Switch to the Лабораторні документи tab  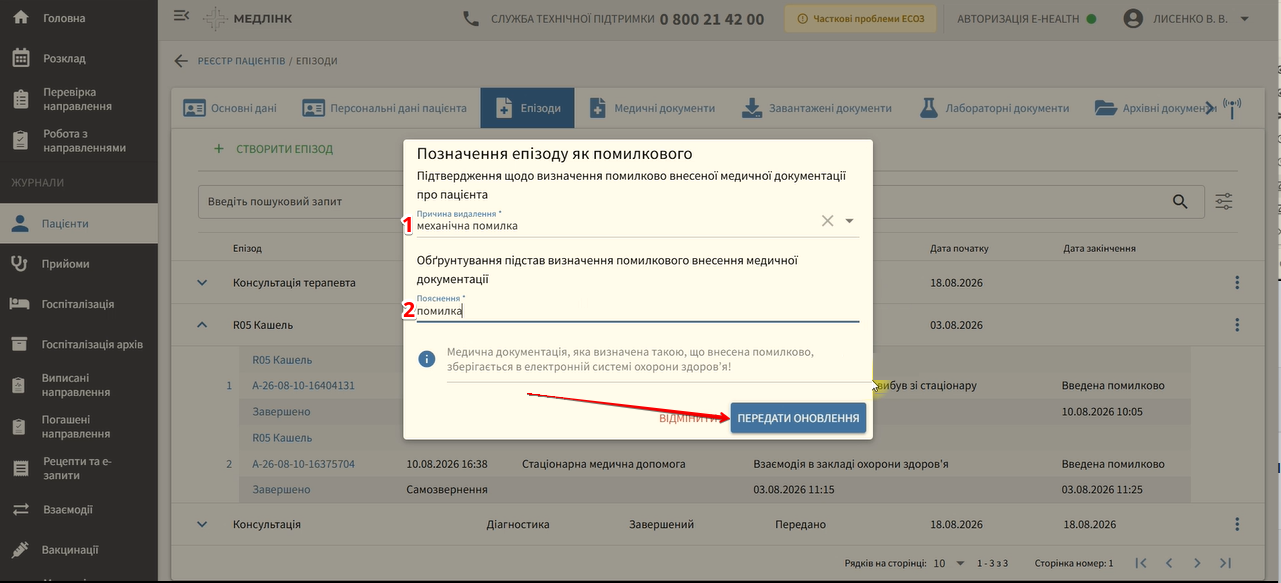(x=994, y=108)
